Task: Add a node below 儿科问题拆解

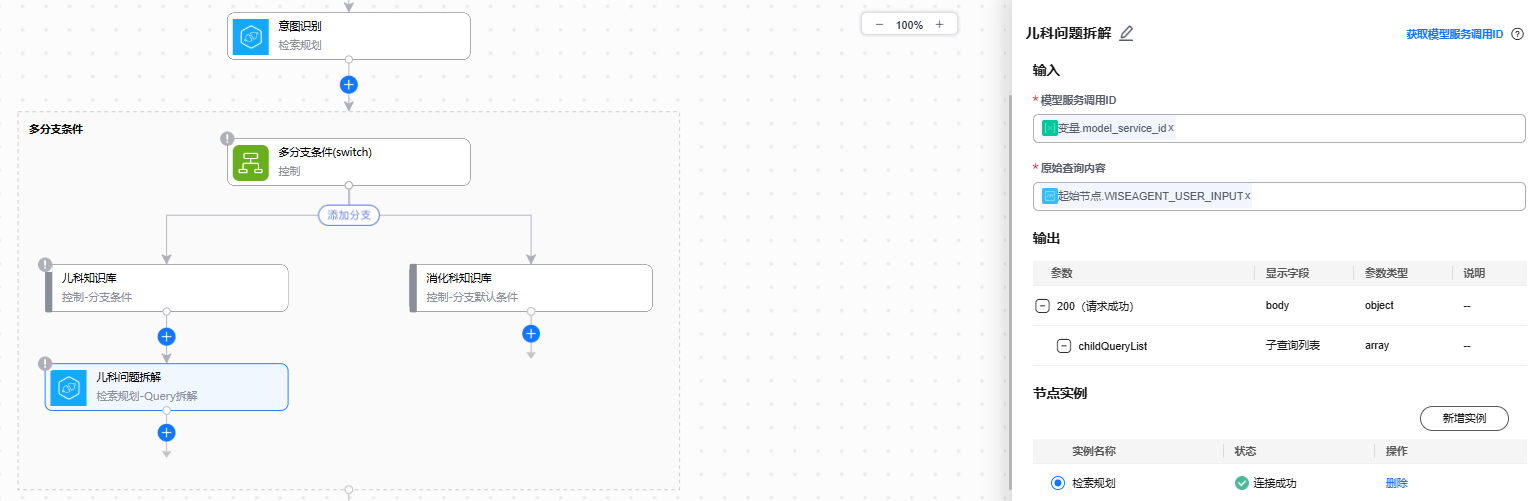Action: (167, 432)
